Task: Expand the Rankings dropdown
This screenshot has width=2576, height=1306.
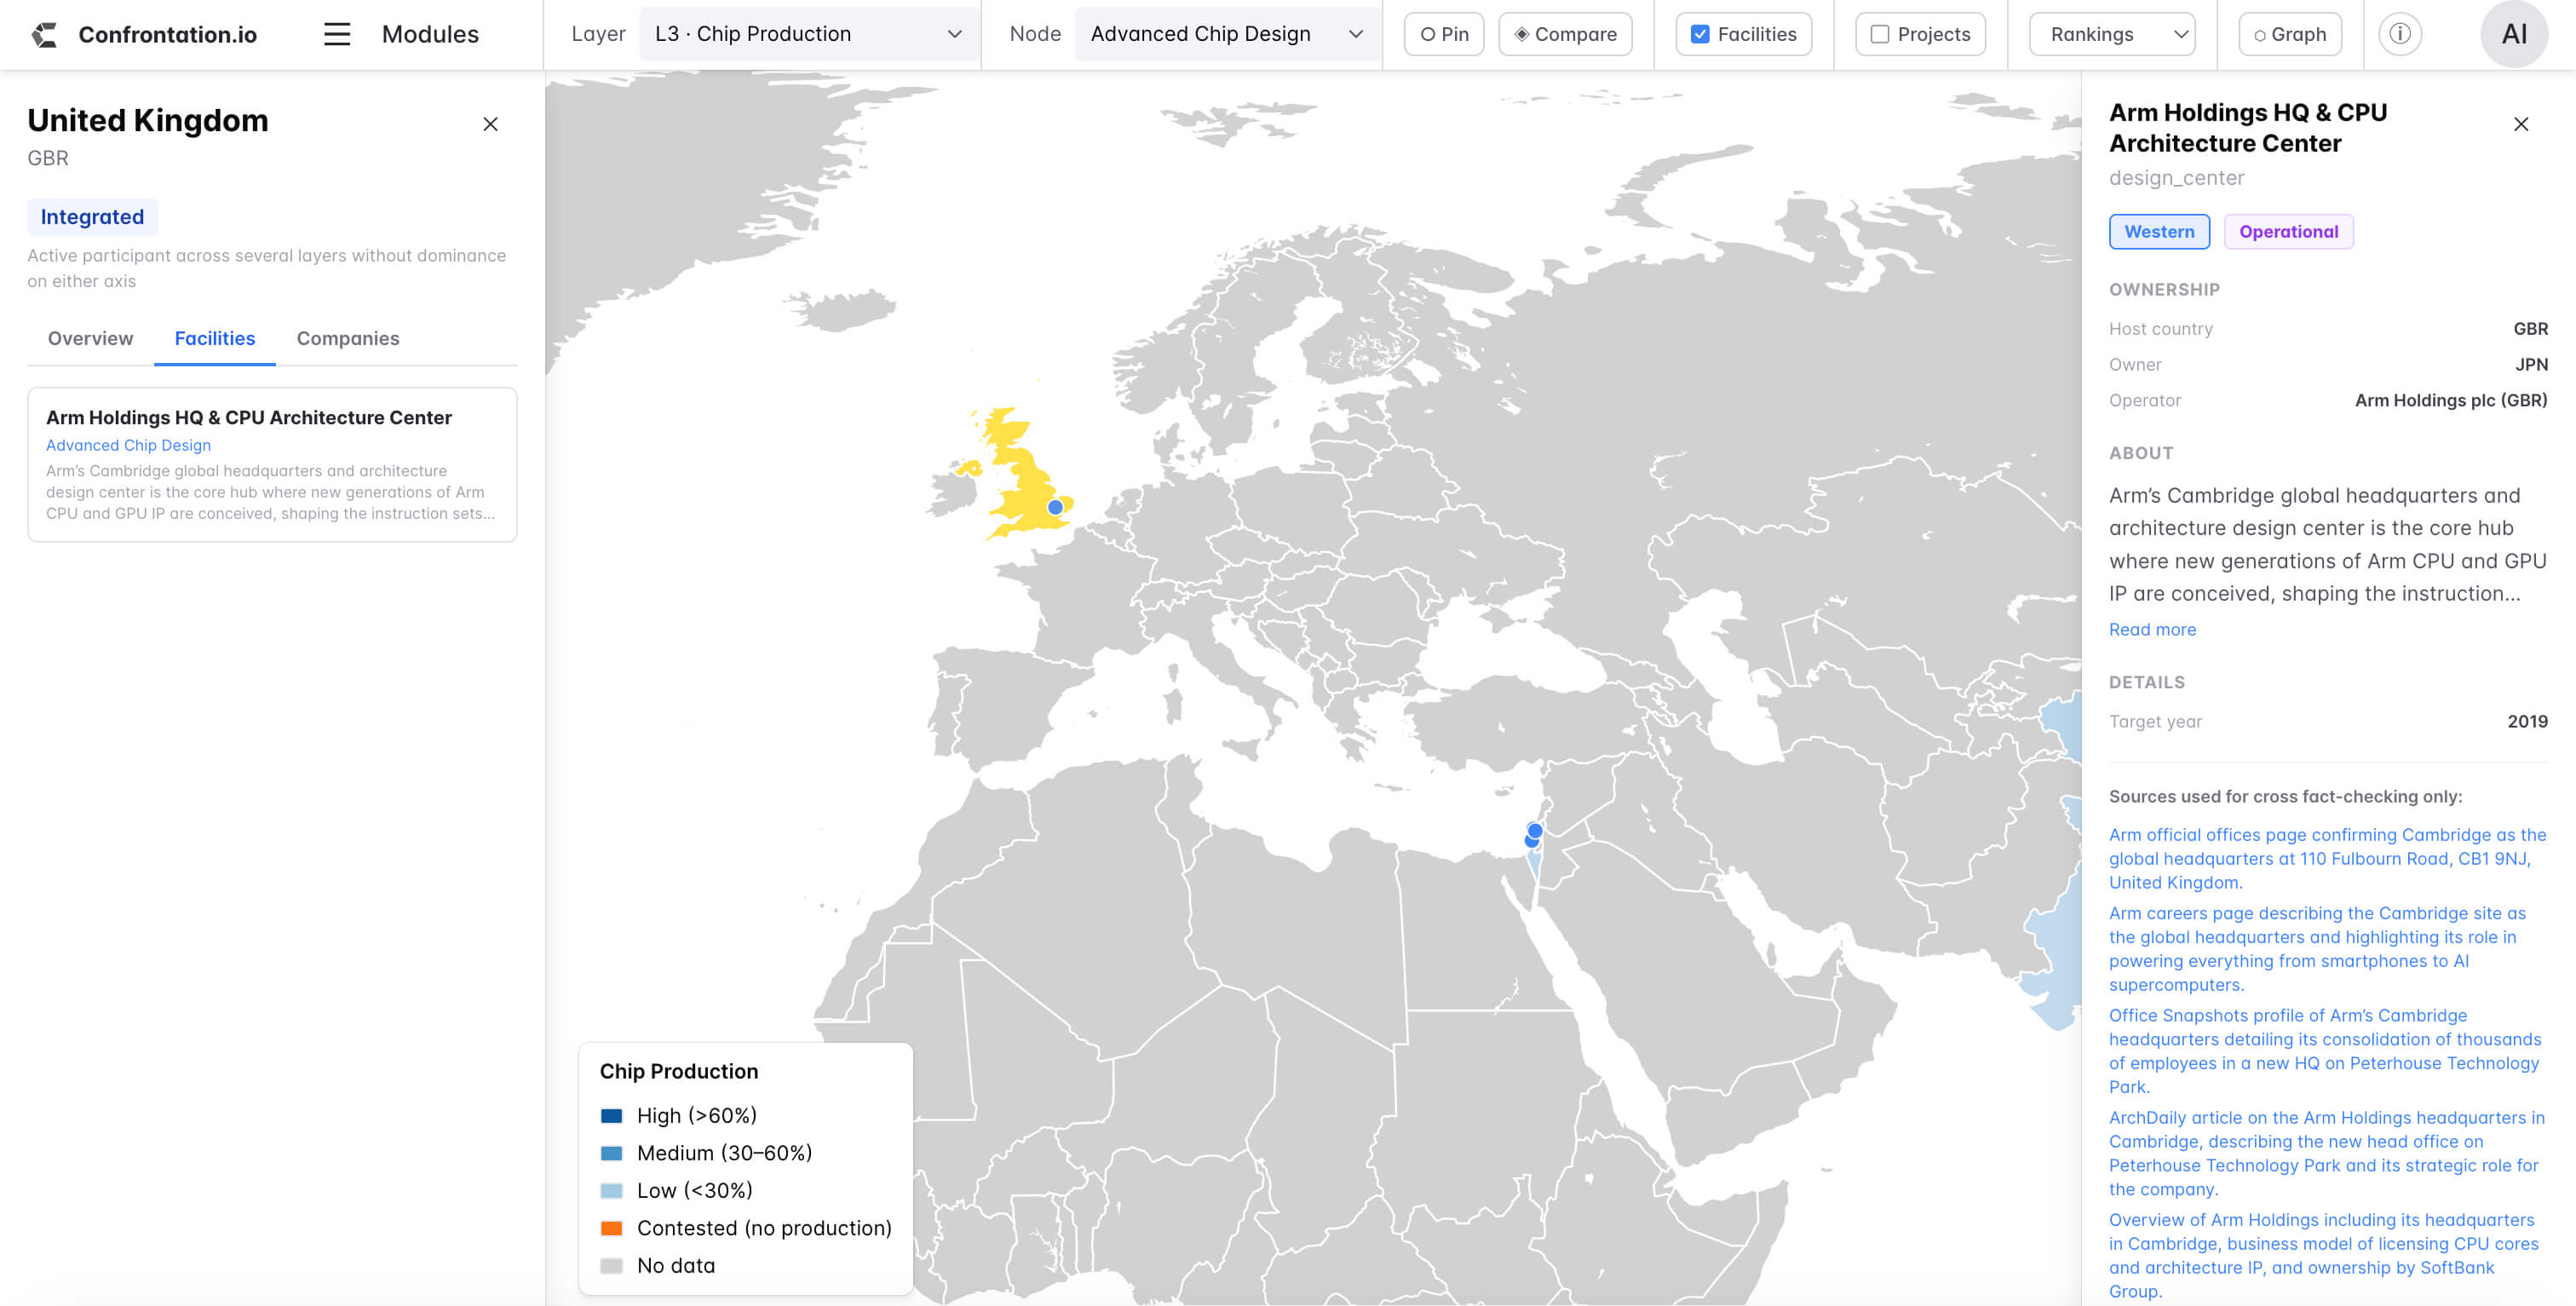Action: tap(2112, 34)
